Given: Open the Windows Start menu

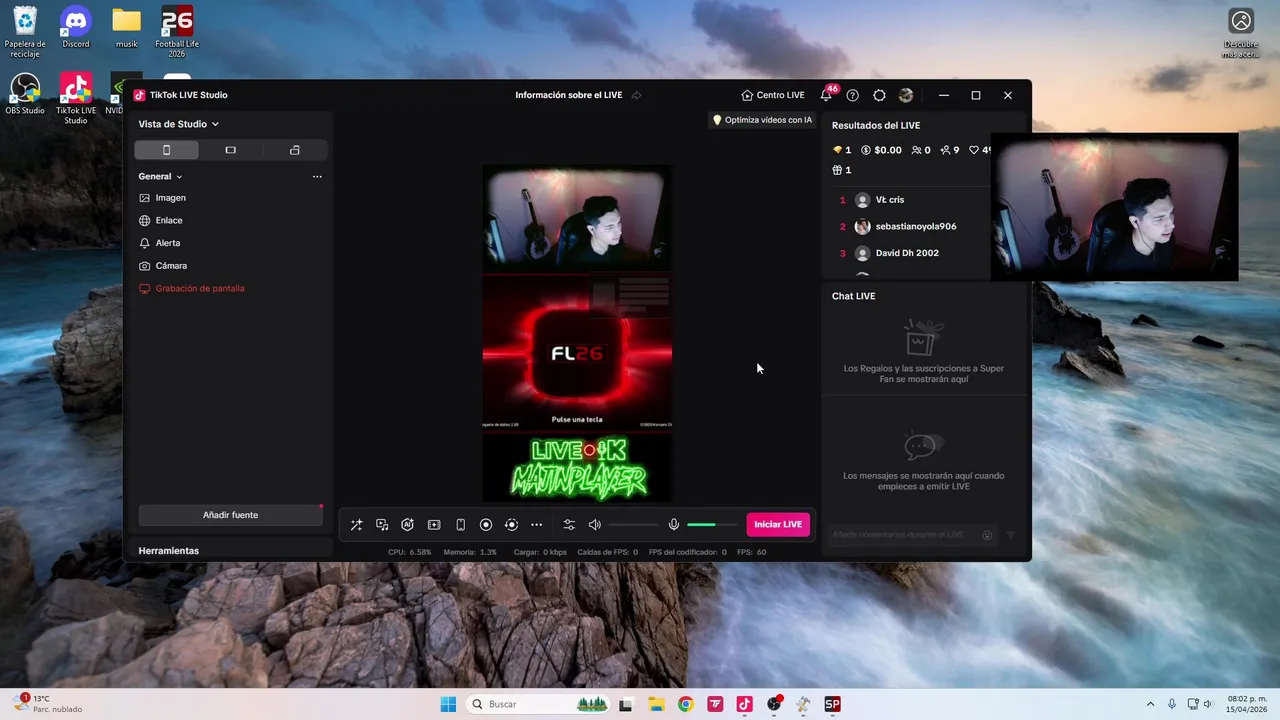Looking at the screenshot, I should (448, 704).
